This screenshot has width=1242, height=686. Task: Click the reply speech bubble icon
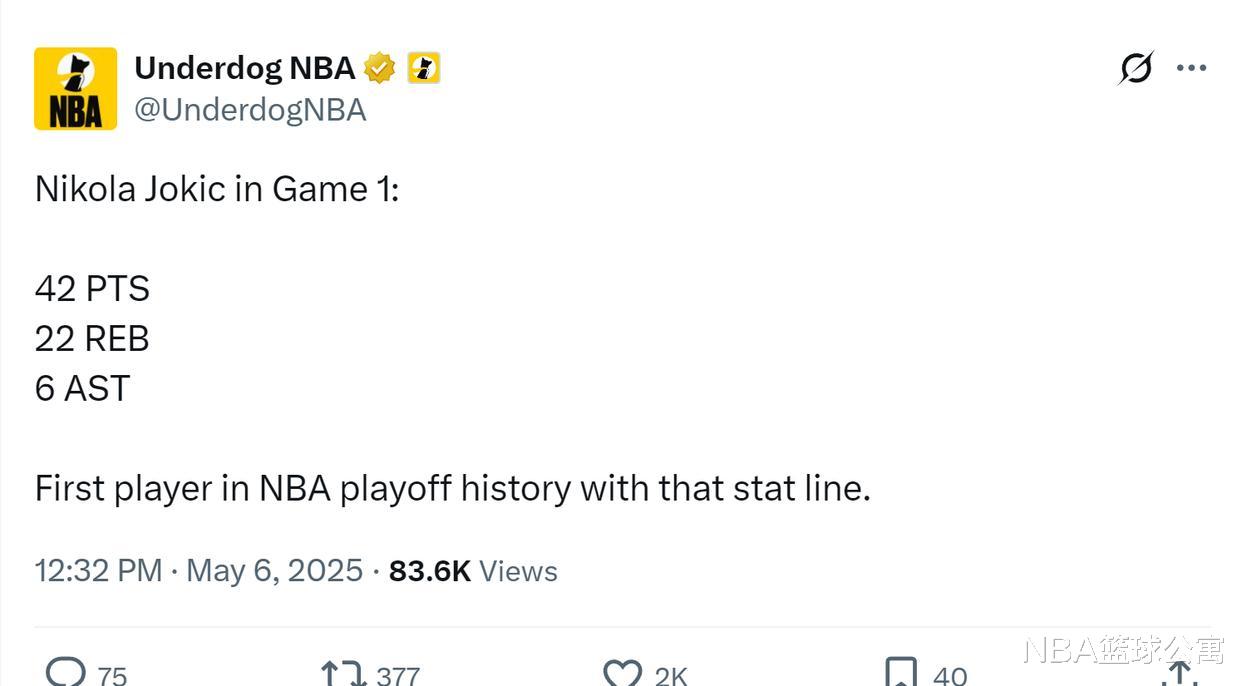pos(66,672)
